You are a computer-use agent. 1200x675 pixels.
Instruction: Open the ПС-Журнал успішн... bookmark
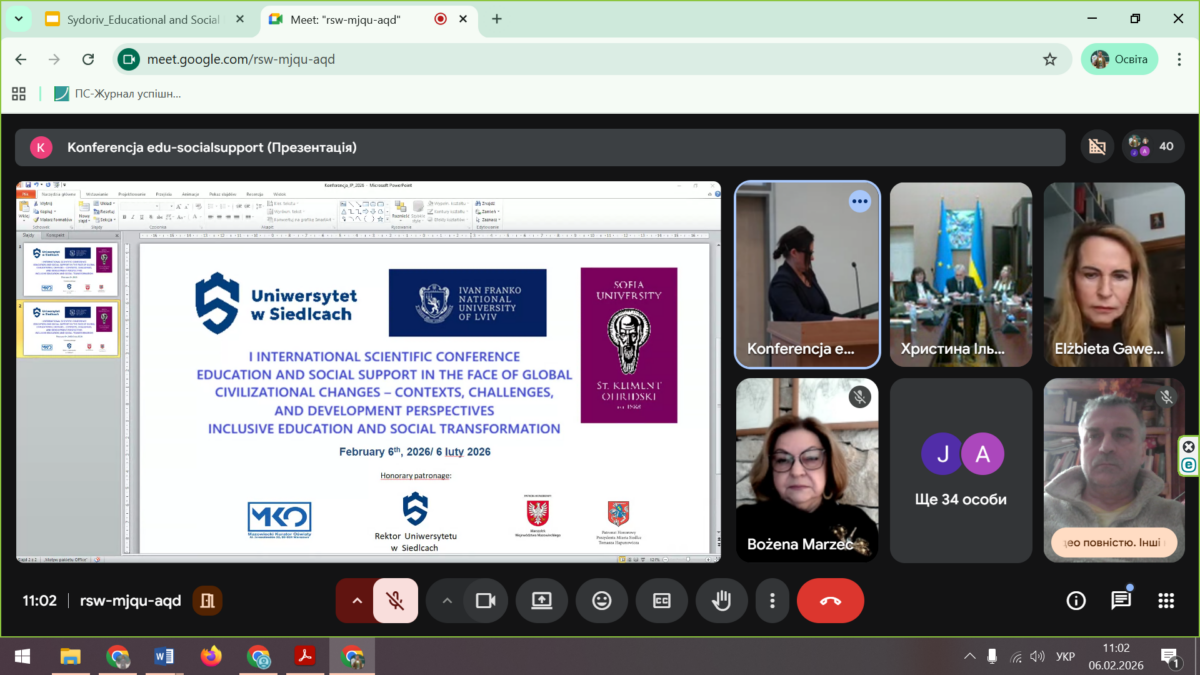coord(117,93)
